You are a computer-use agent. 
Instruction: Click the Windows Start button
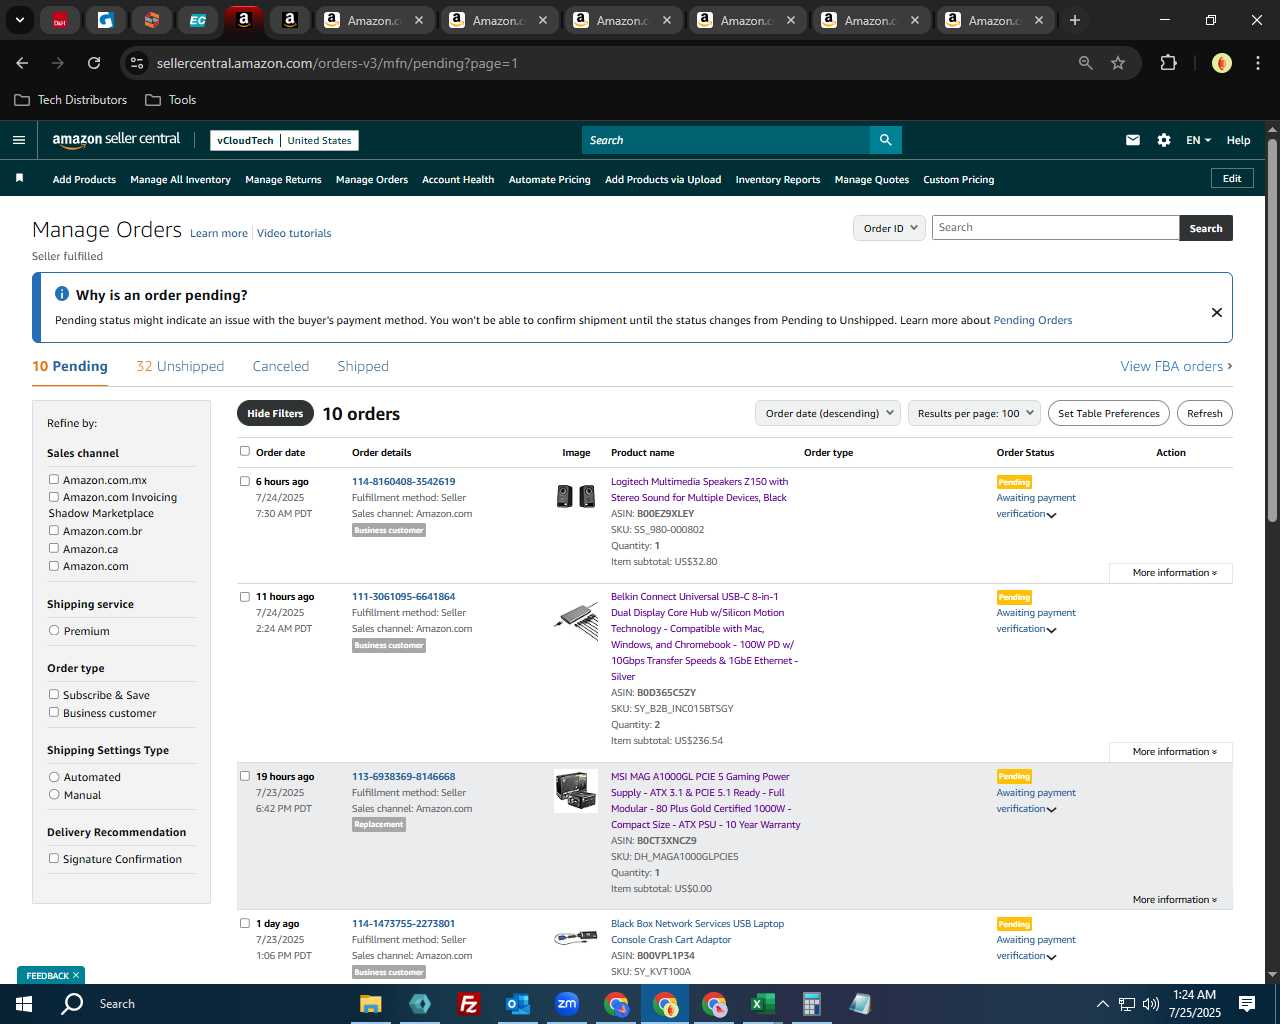point(24,1004)
